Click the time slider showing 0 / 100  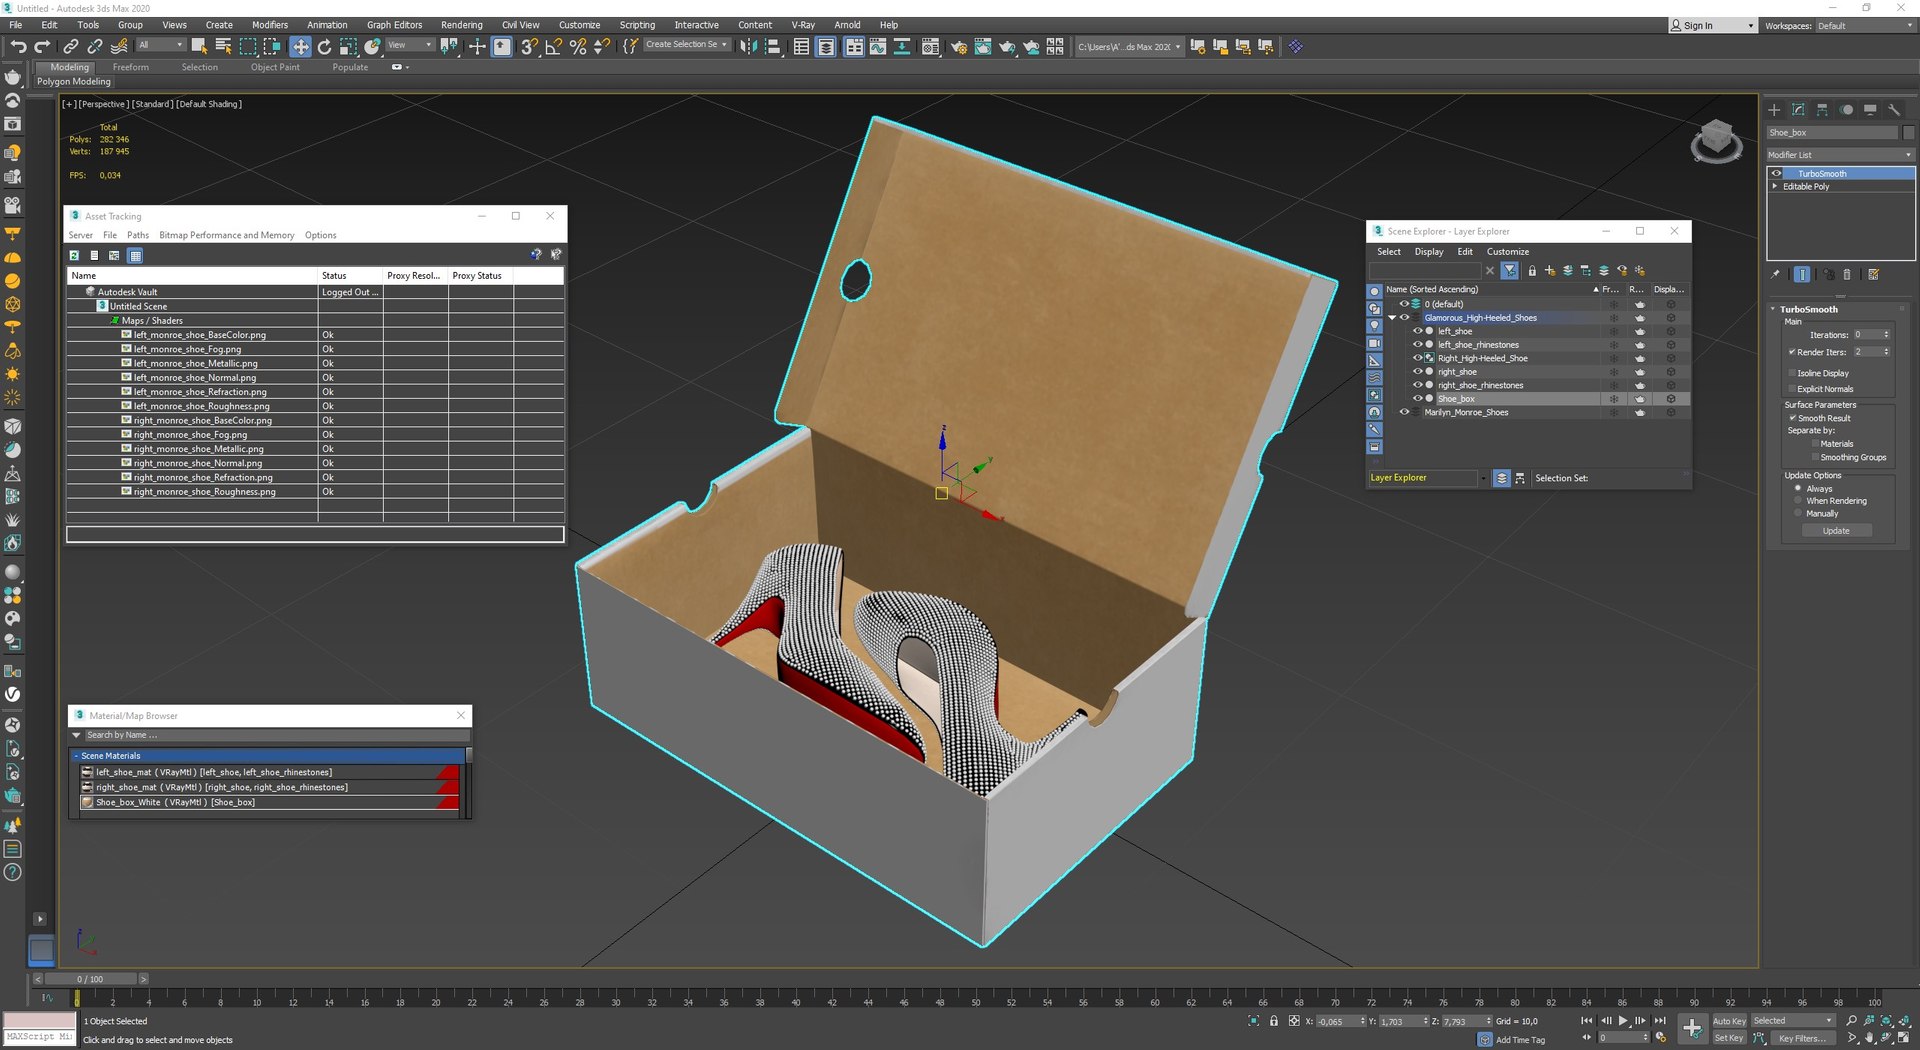pyautogui.click(x=90, y=979)
